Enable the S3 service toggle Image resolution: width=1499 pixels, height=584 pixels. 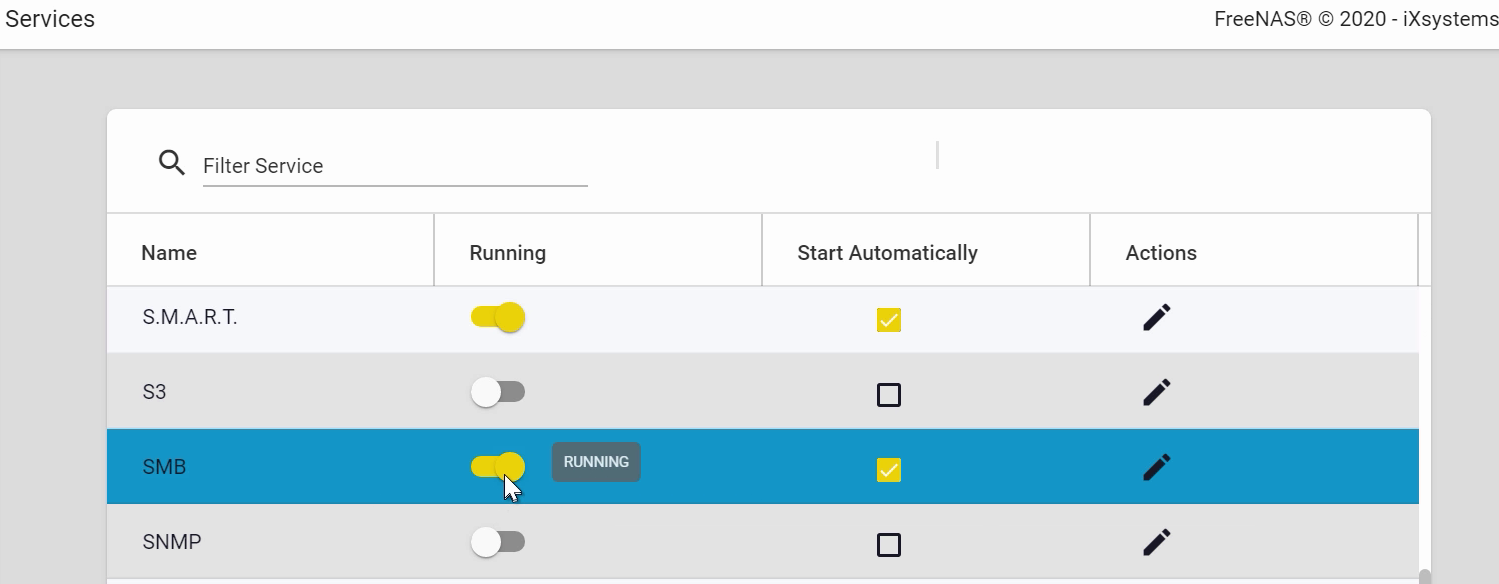click(x=498, y=392)
